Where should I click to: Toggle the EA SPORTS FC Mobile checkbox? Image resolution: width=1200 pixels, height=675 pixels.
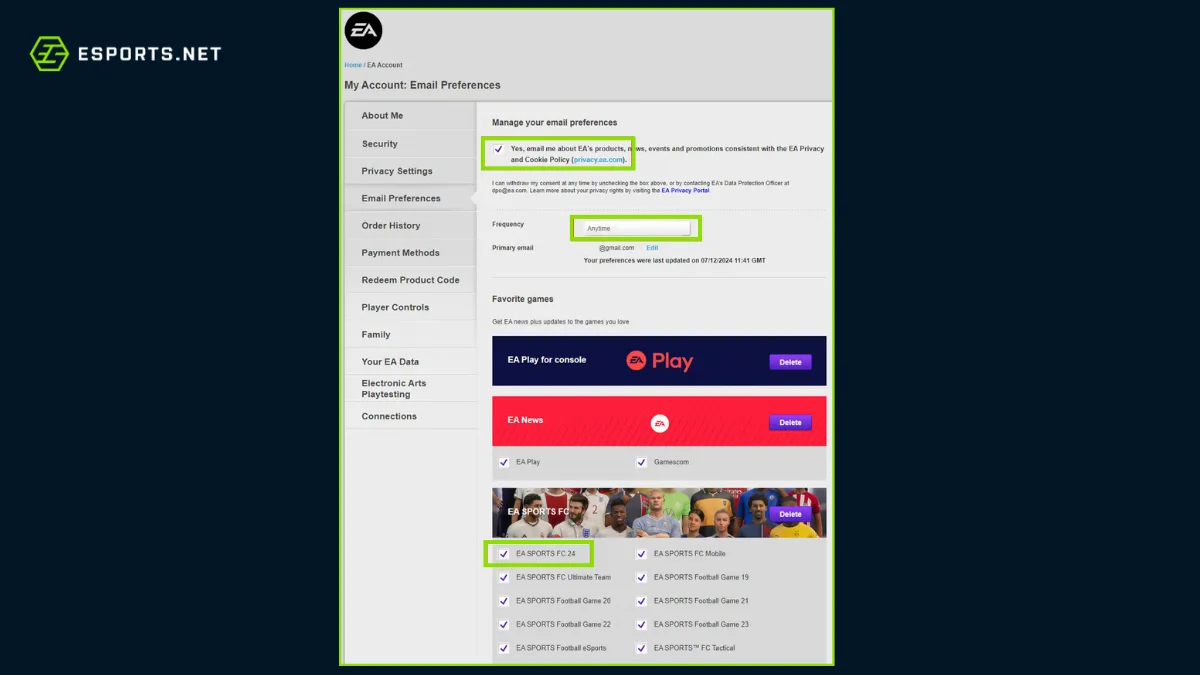[x=641, y=554]
